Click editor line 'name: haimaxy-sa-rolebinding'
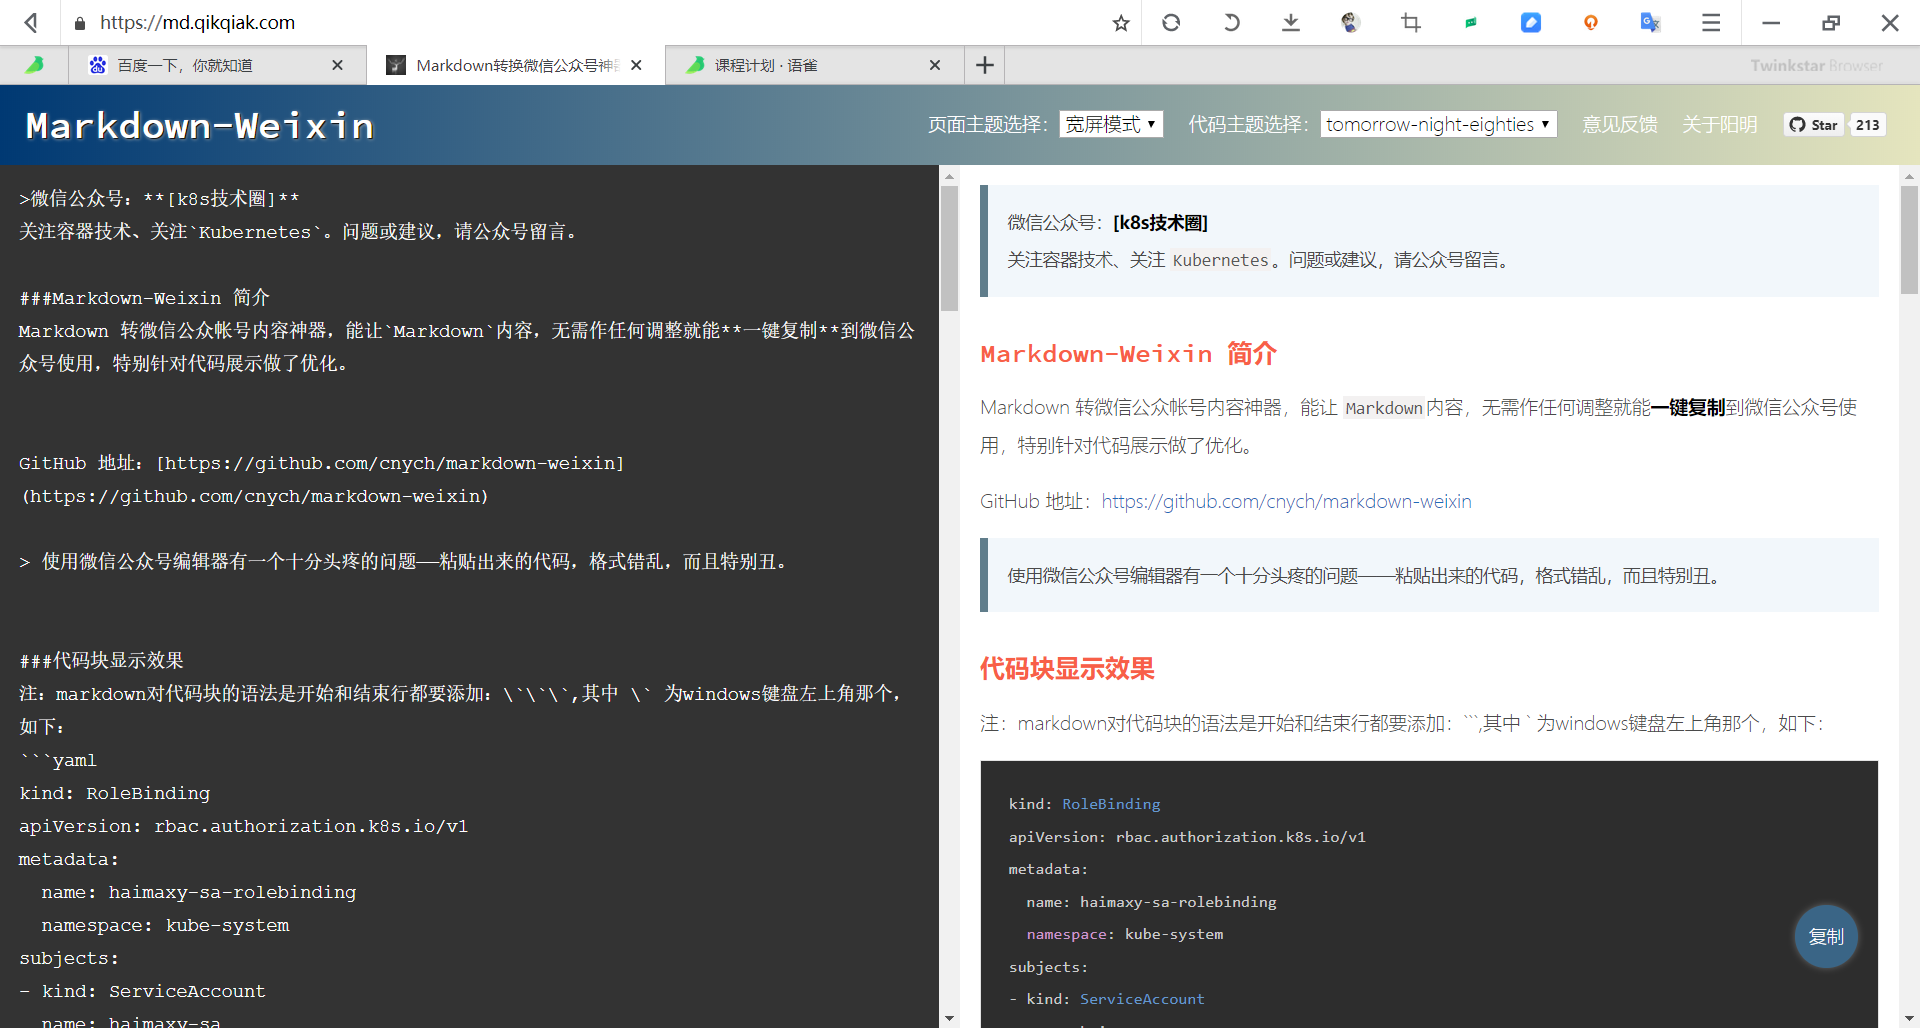 point(199,892)
